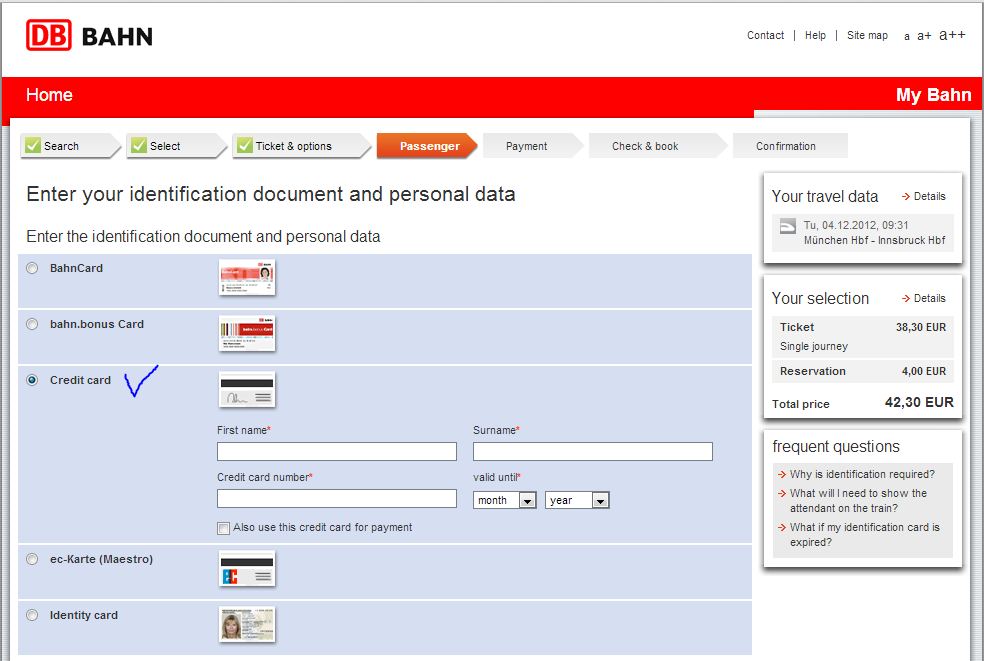Screen dimensions: 984x661
Task: Open the month dropdown
Action: click(505, 500)
